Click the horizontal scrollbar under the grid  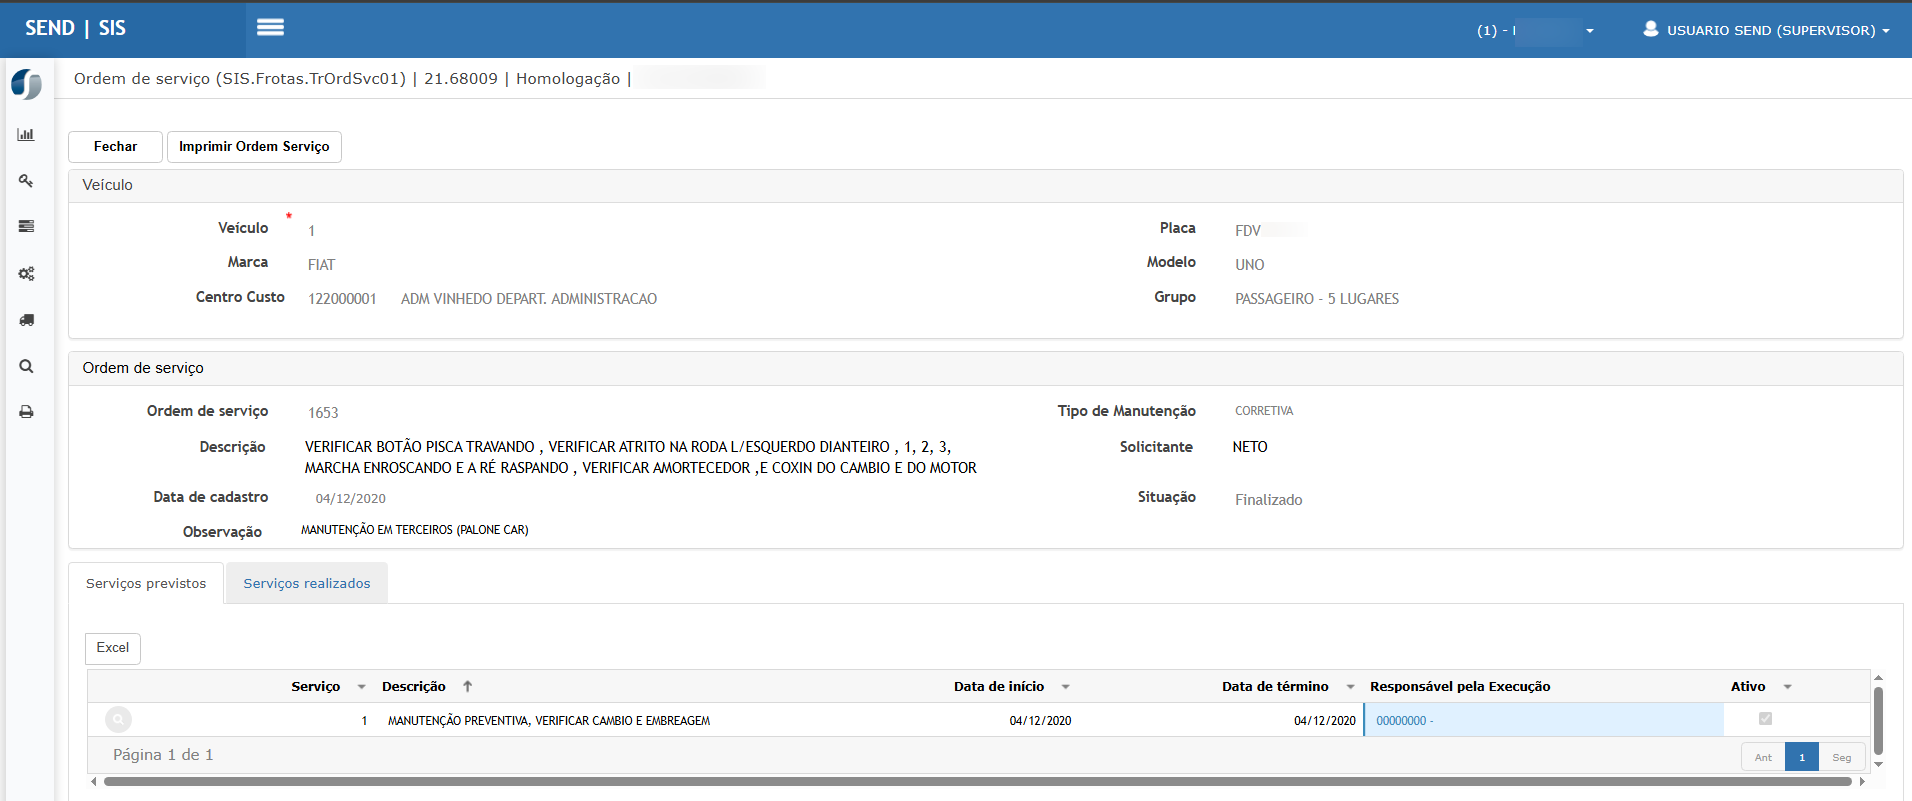pos(976,782)
